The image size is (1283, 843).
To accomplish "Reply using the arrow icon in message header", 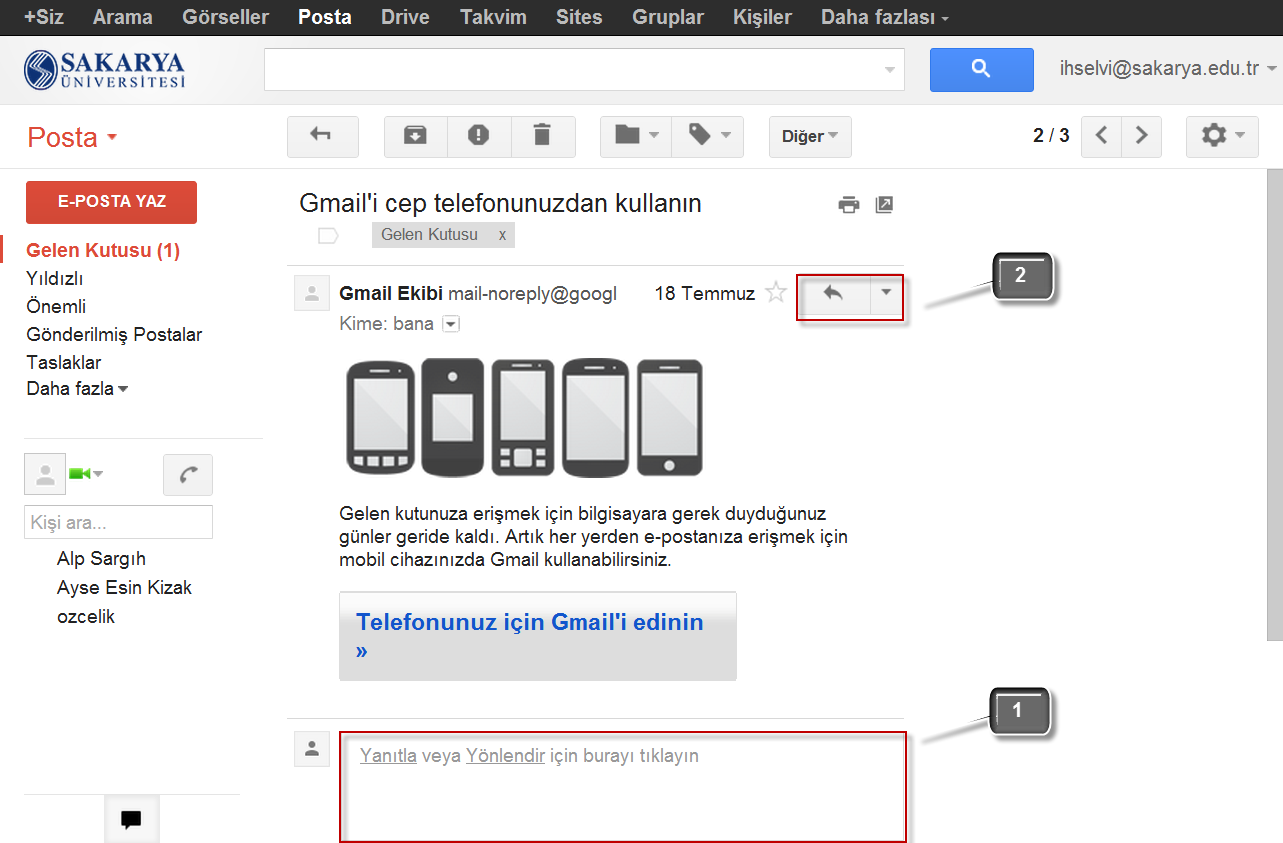I will point(833,294).
